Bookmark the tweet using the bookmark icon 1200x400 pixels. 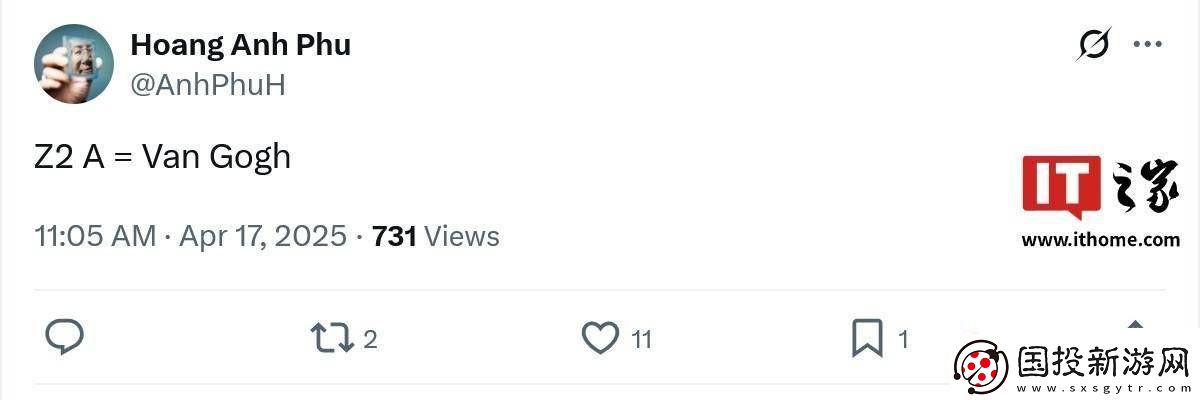click(x=866, y=338)
